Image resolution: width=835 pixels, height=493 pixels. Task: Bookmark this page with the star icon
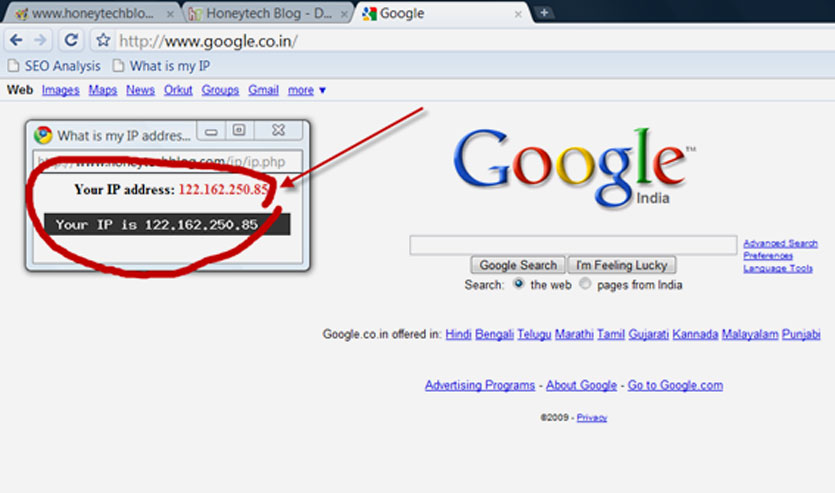pyautogui.click(x=103, y=40)
